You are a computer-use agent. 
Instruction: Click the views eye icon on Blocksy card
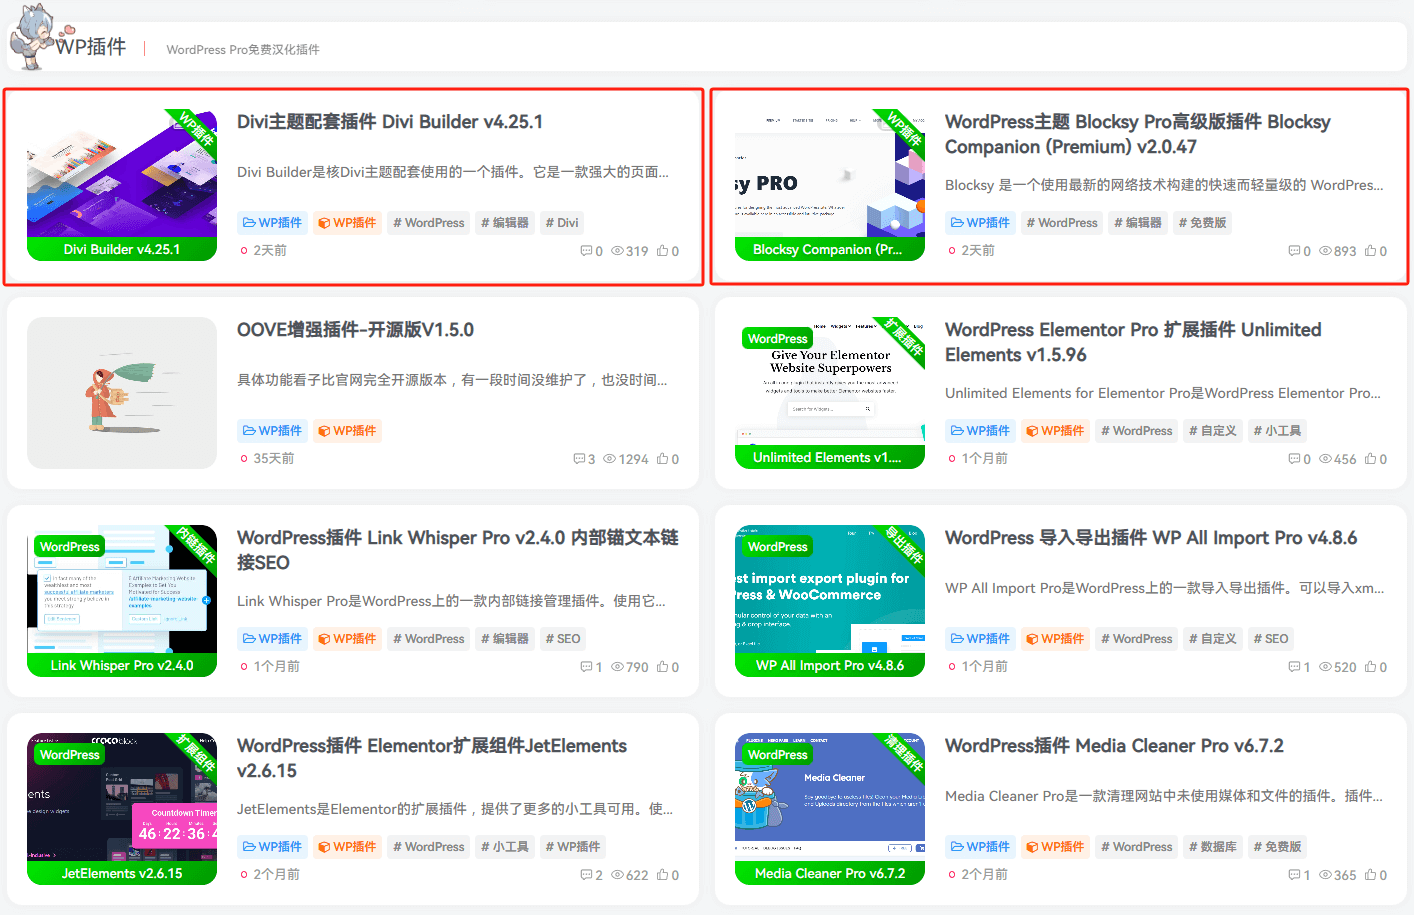(1325, 251)
